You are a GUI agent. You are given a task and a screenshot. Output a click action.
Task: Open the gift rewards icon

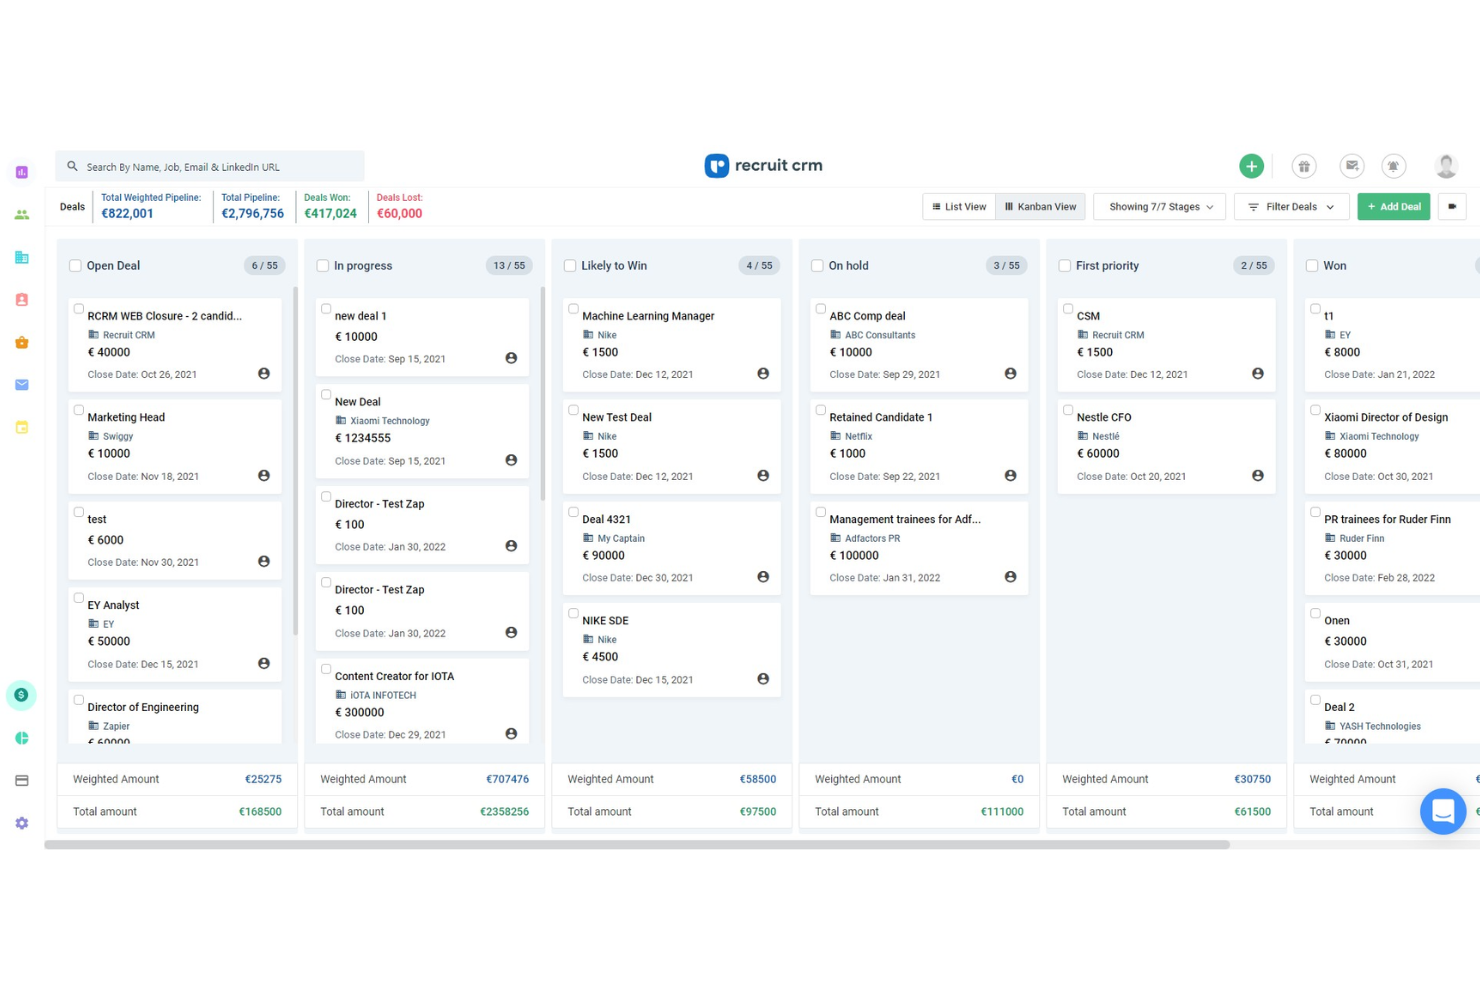point(1303,166)
